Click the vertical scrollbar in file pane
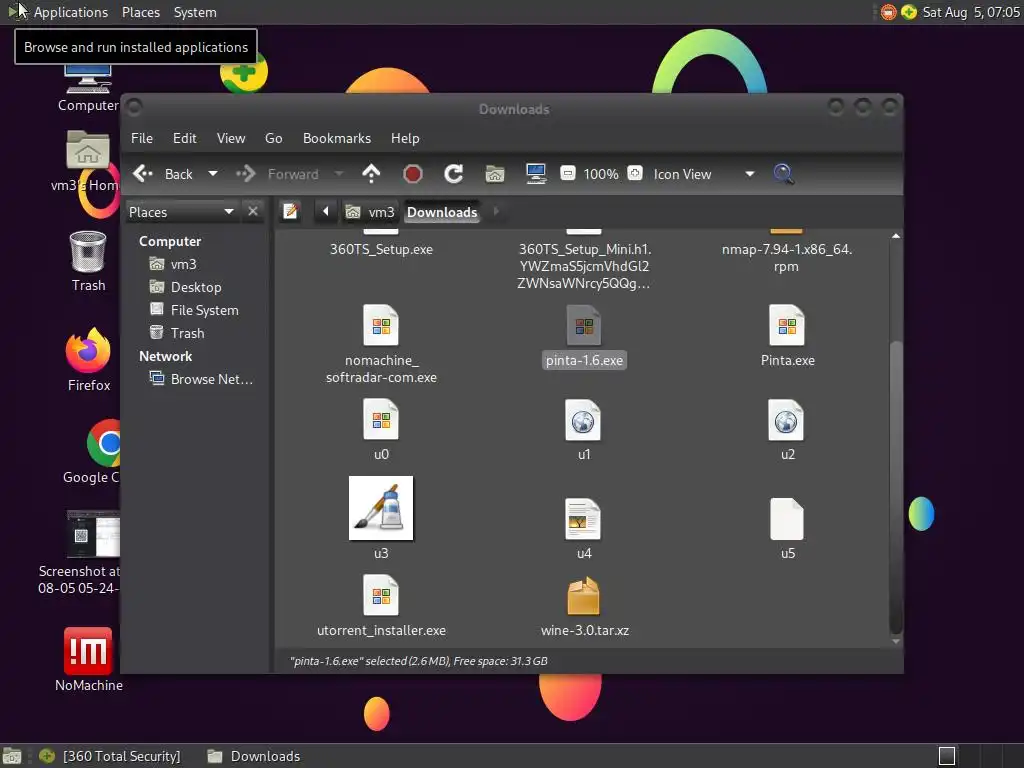 coord(896,485)
